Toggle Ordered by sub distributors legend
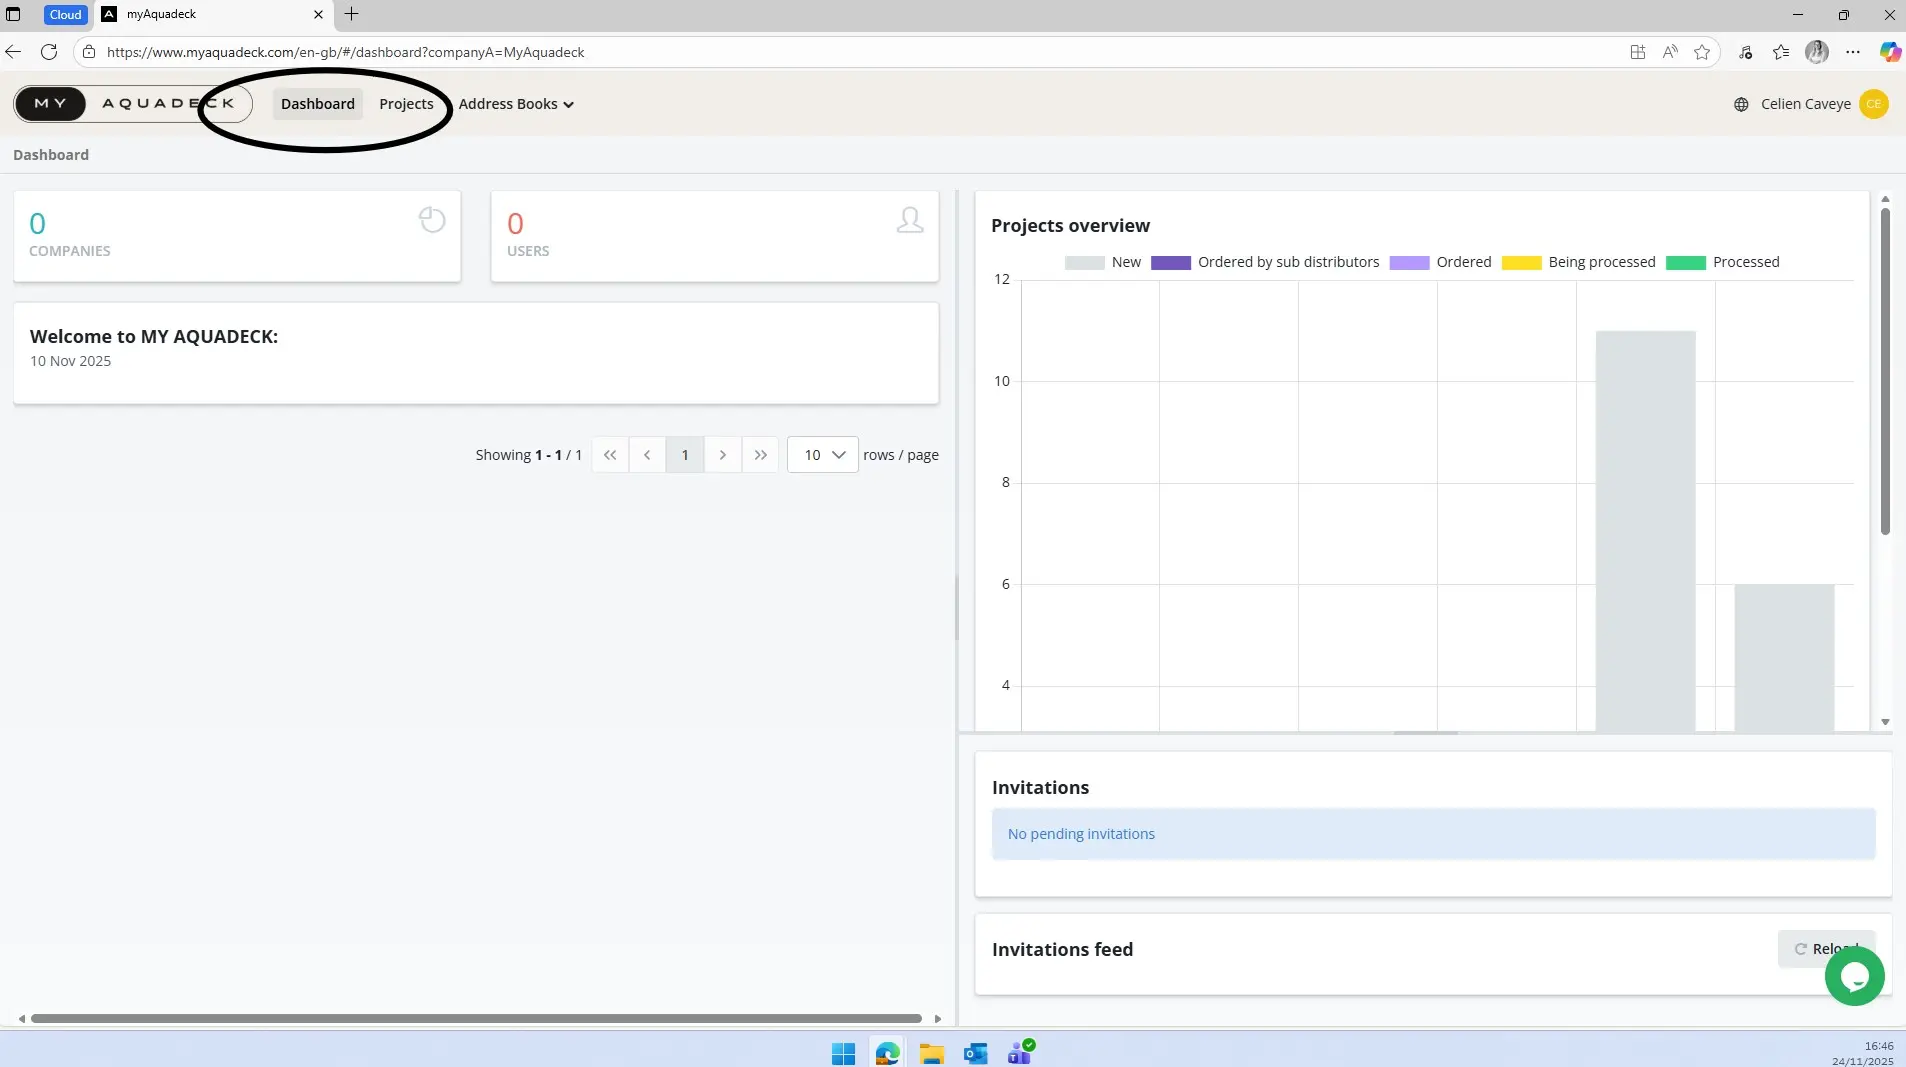Viewport: 1906px width, 1067px height. click(1266, 262)
